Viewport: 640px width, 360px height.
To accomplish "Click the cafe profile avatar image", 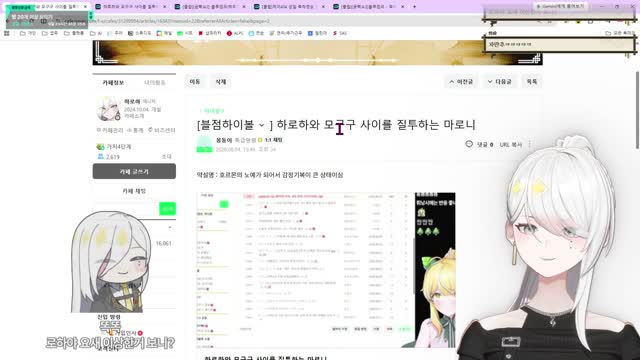I will (x=108, y=109).
